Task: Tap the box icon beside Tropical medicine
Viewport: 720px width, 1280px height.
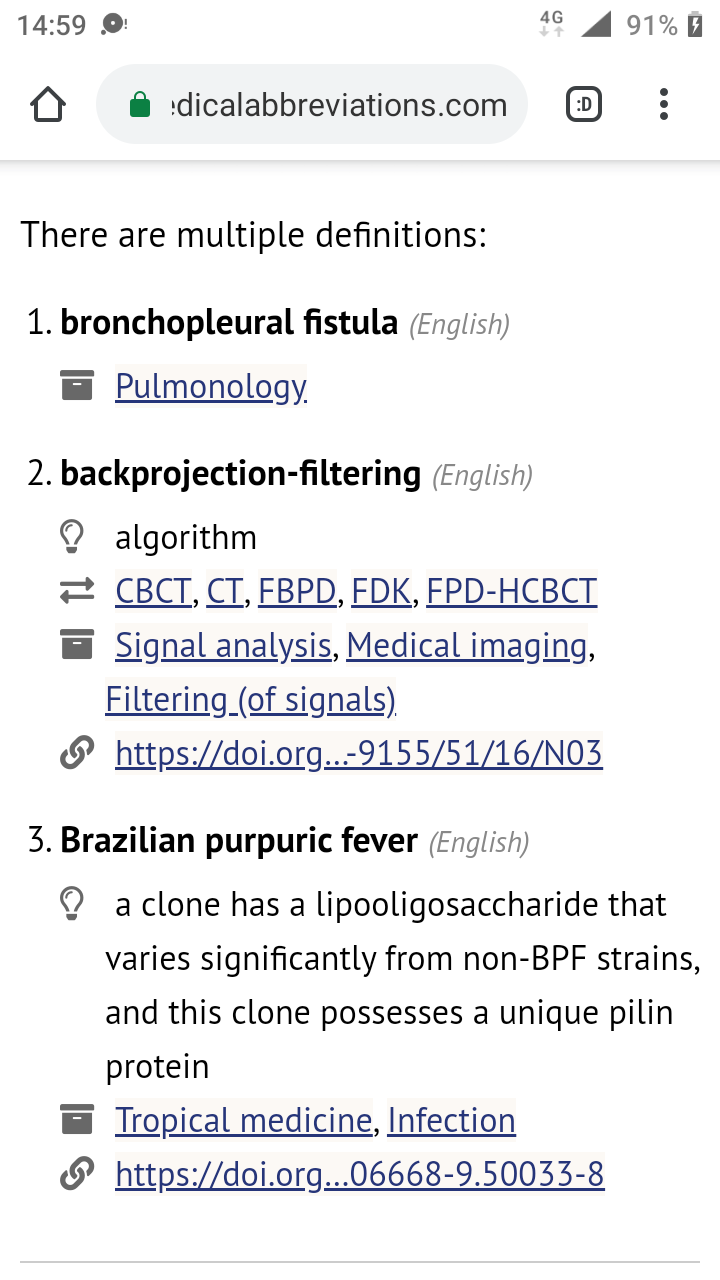Action: 77,1120
